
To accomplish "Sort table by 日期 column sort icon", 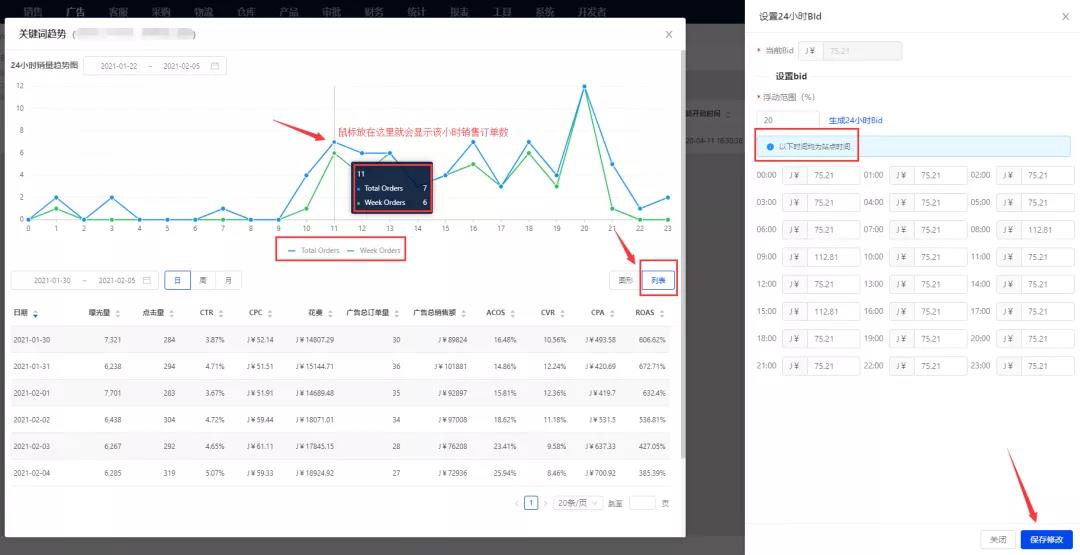I will [x=37, y=313].
